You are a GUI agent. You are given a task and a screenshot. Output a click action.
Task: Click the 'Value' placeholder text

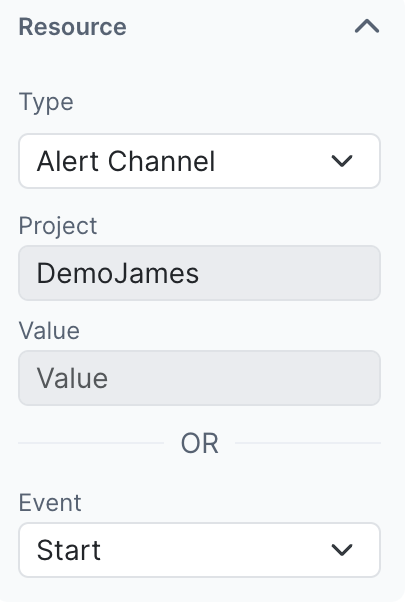coord(72,378)
